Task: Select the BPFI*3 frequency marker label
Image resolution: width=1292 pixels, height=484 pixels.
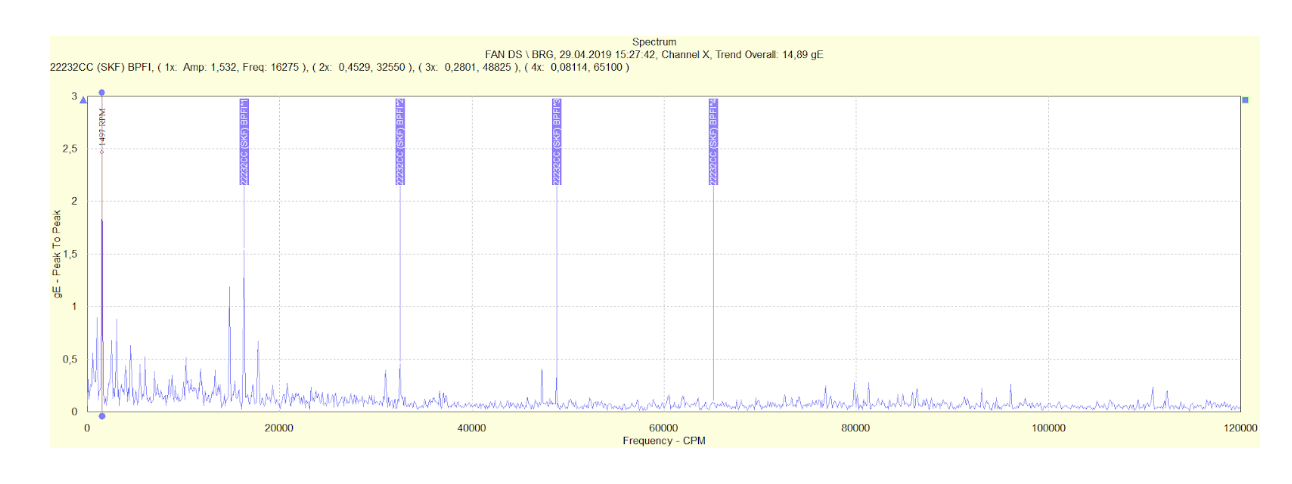Action: coord(556,141)
